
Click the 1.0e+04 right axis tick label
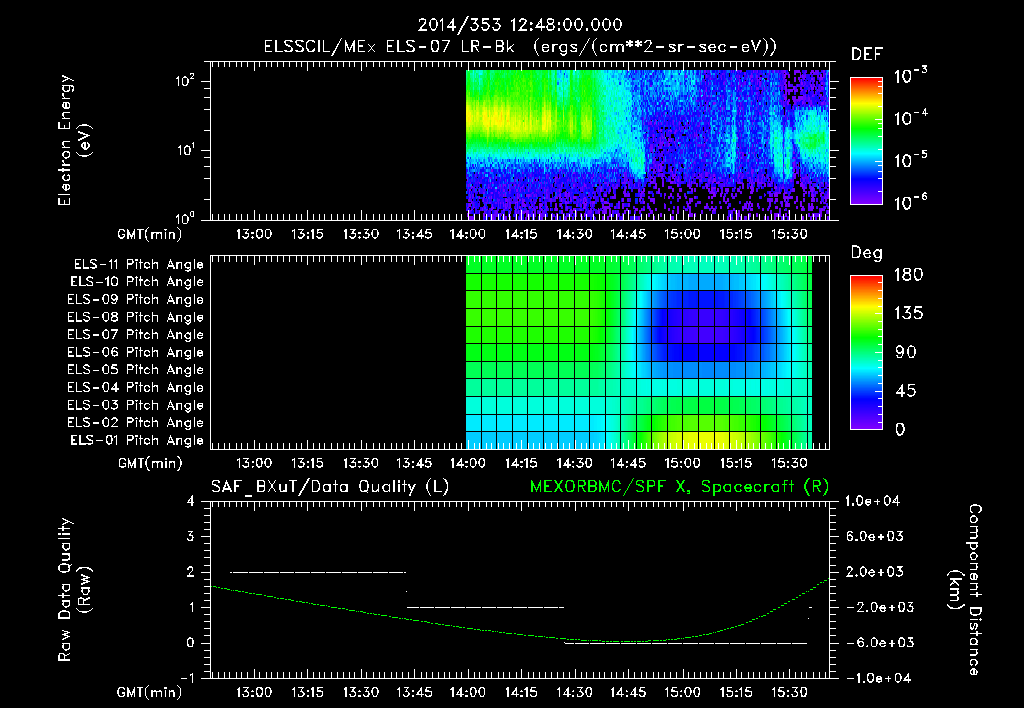pyautogui.click(x=872, y=502)
